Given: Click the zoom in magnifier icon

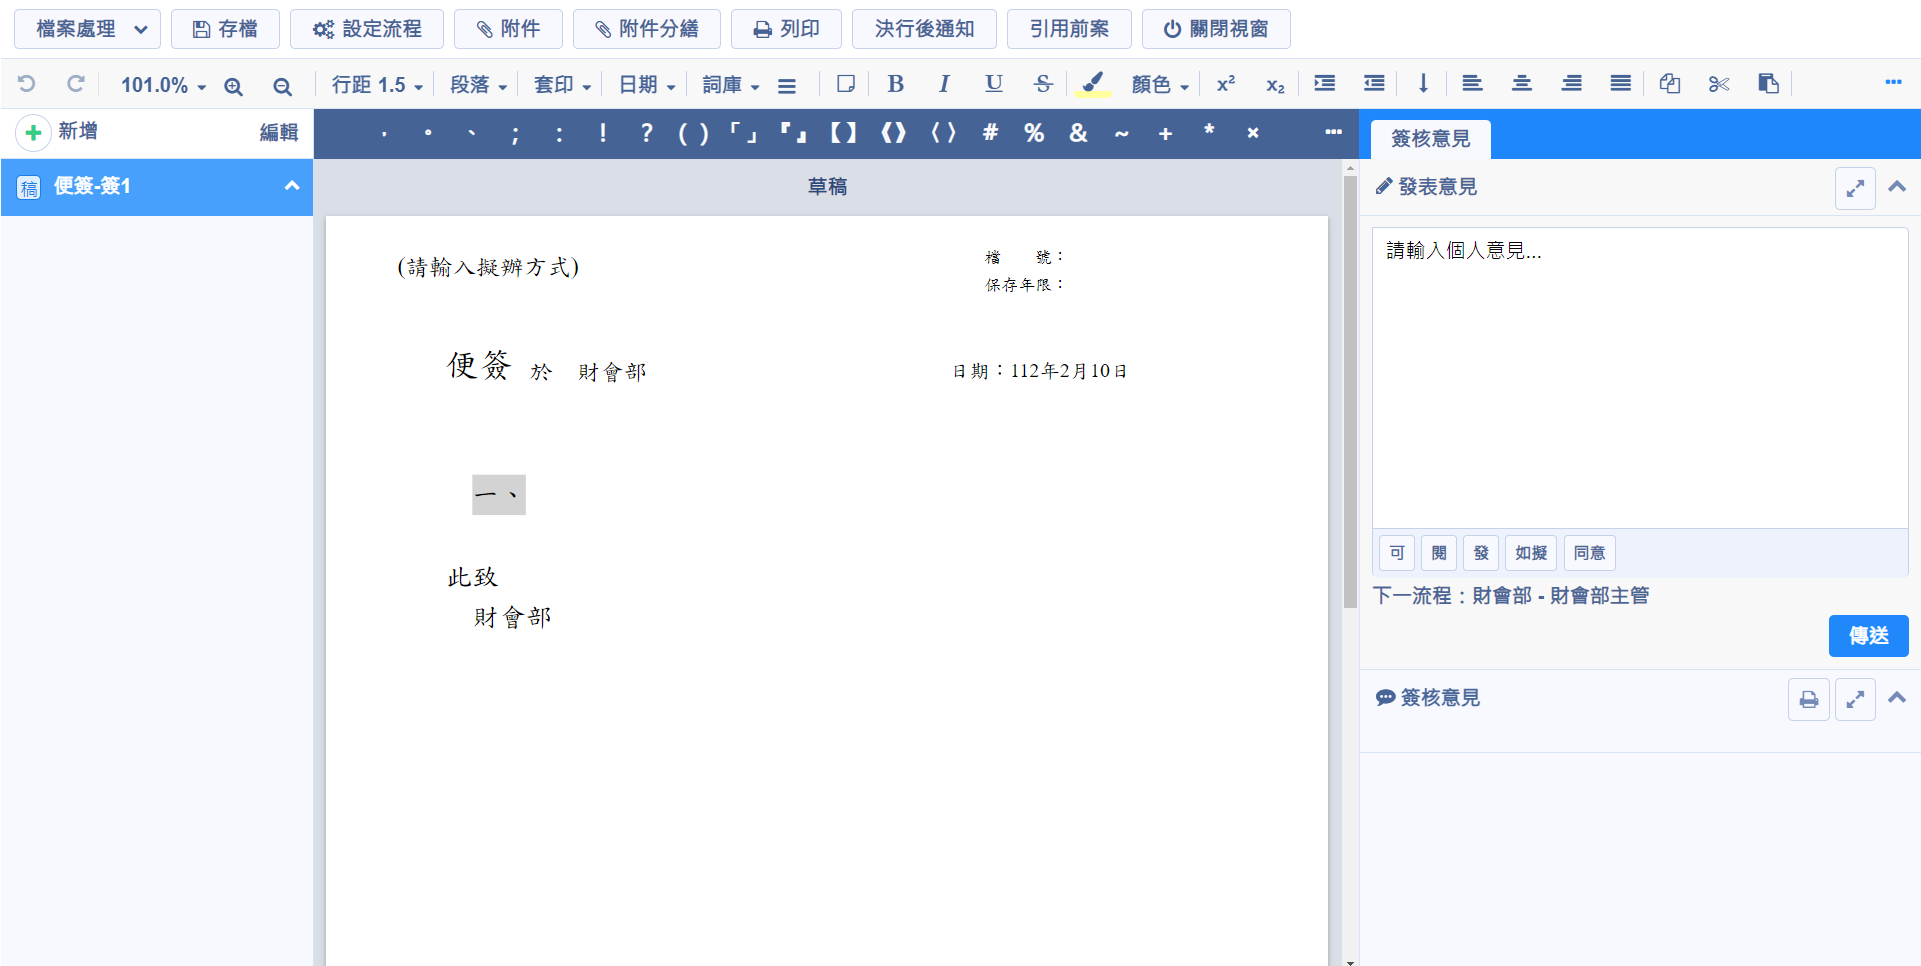Looking at the screenshot, I should click(x=233, y=86).
